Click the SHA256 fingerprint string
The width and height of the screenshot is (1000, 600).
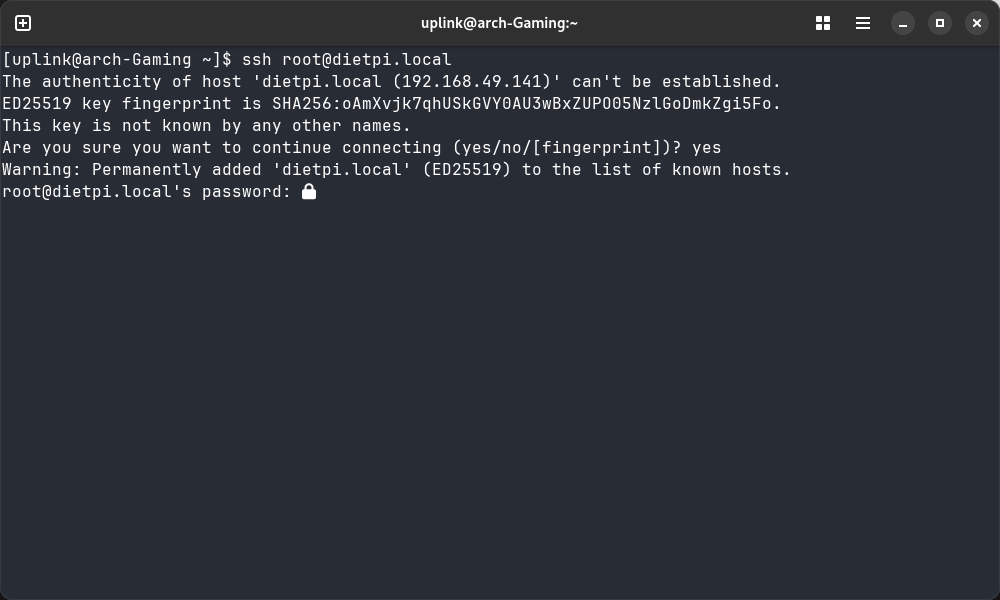pyautogui.click(x=526, y=104)
